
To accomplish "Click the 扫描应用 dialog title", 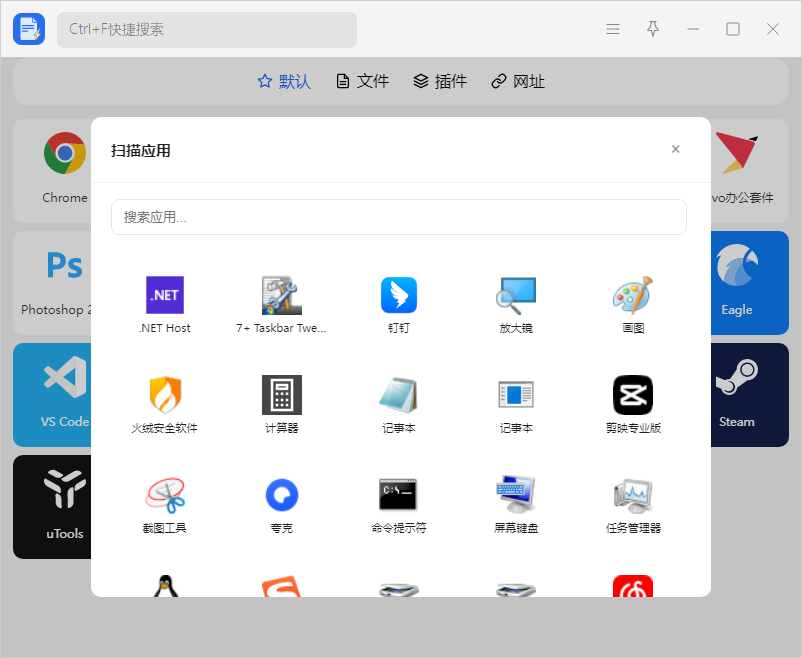I will point(141,151).
